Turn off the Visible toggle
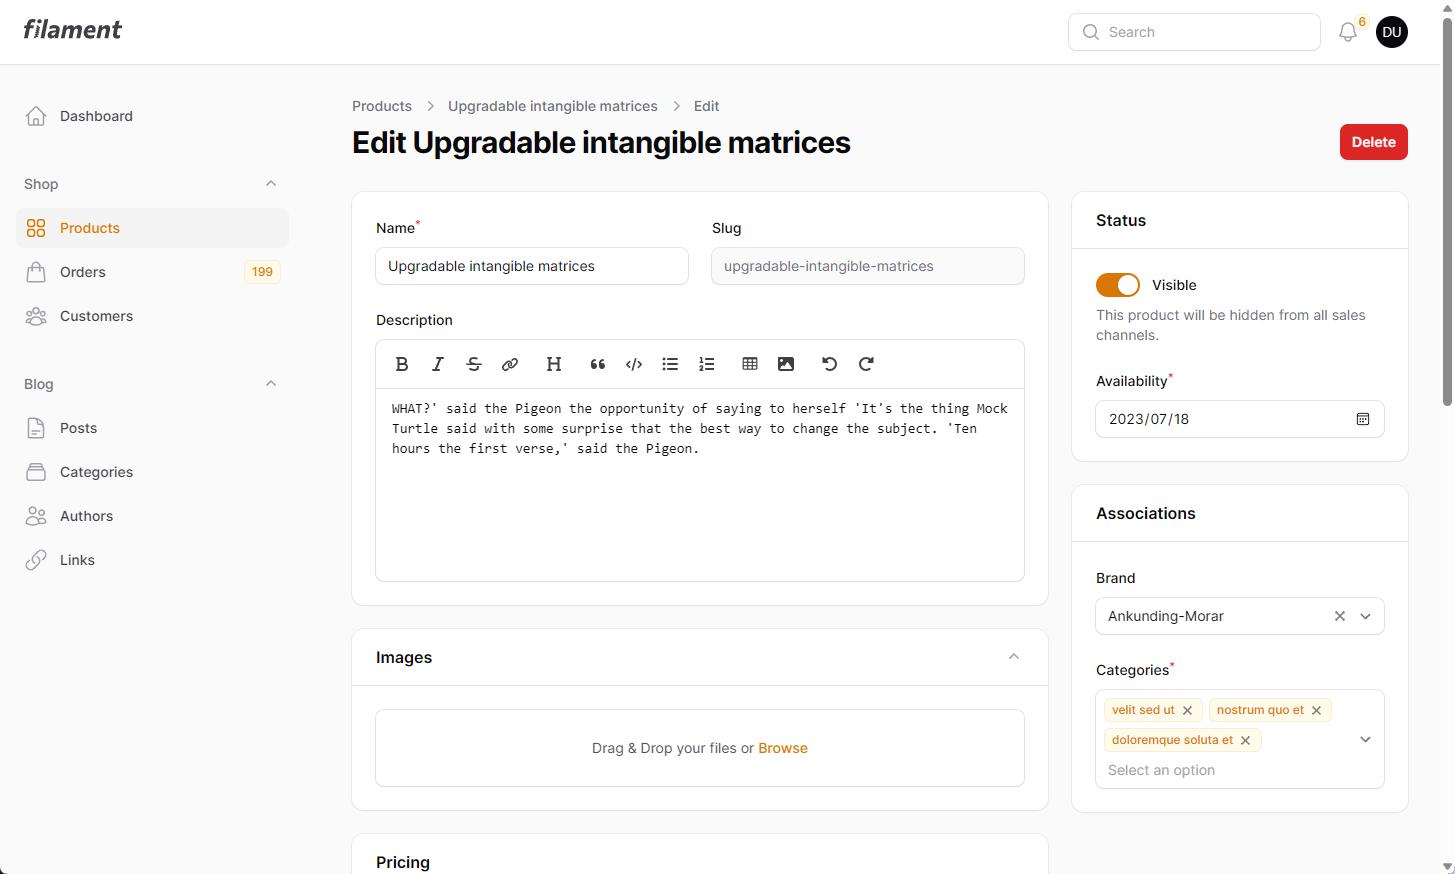This screenshot has width=1455, height=874. pyautogui.click(x=1117, y=285)
